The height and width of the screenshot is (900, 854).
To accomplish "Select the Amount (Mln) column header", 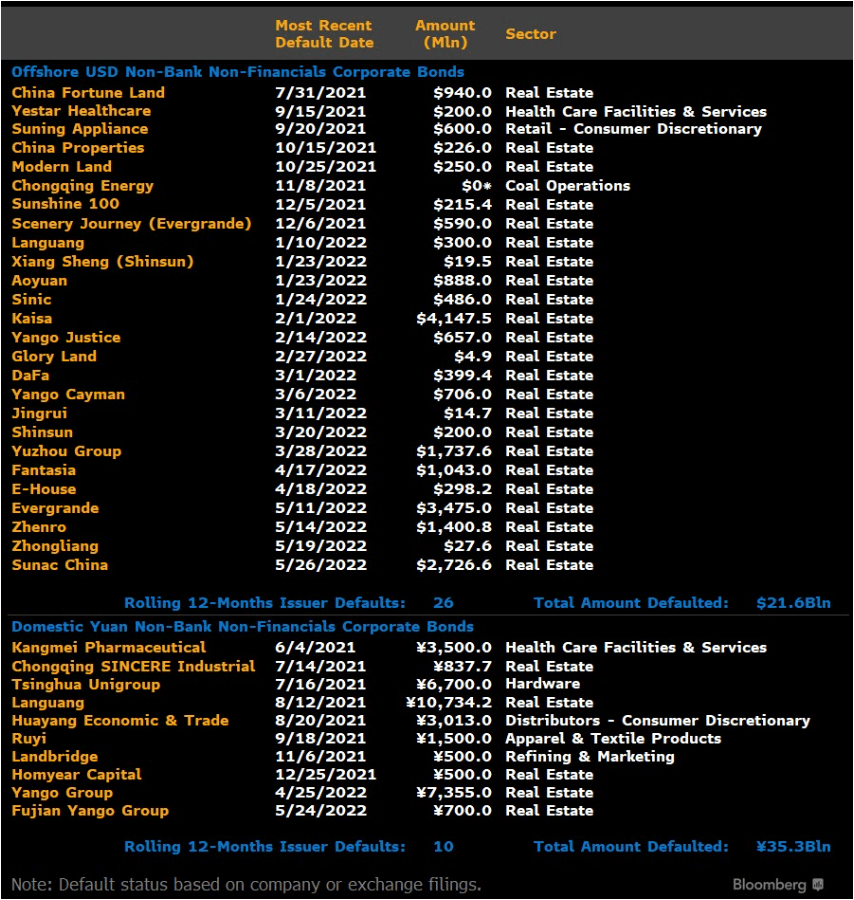I will click(445, 34).
